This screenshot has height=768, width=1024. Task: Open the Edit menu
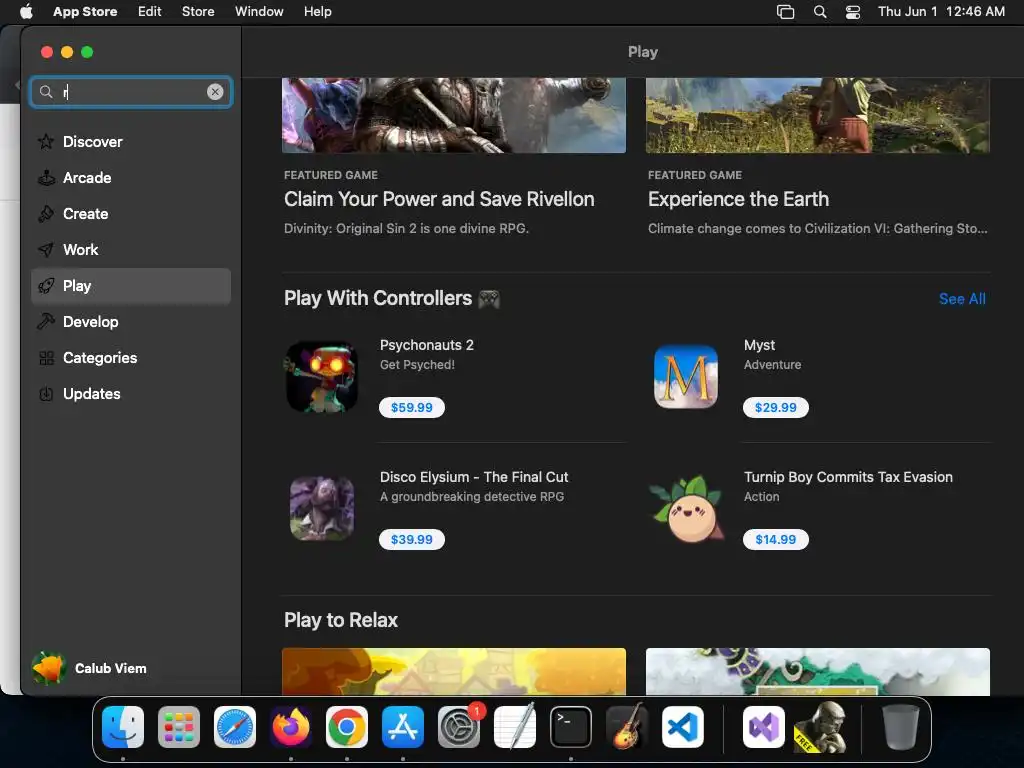(x=150, y=12)
